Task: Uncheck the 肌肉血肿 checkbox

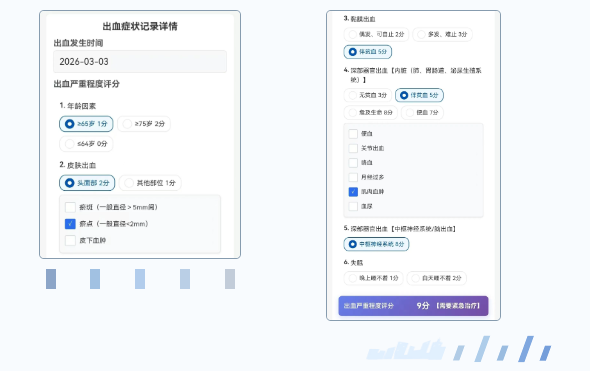Action: click(353, 192)
